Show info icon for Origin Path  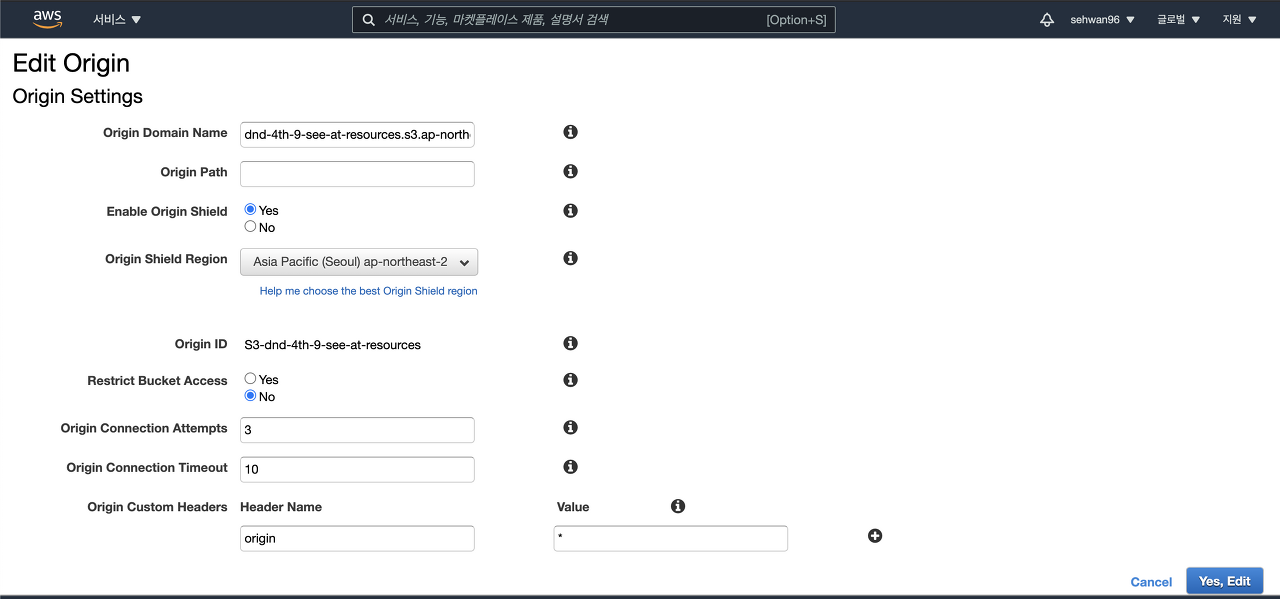pyautogui.click(x=570, y=171)
